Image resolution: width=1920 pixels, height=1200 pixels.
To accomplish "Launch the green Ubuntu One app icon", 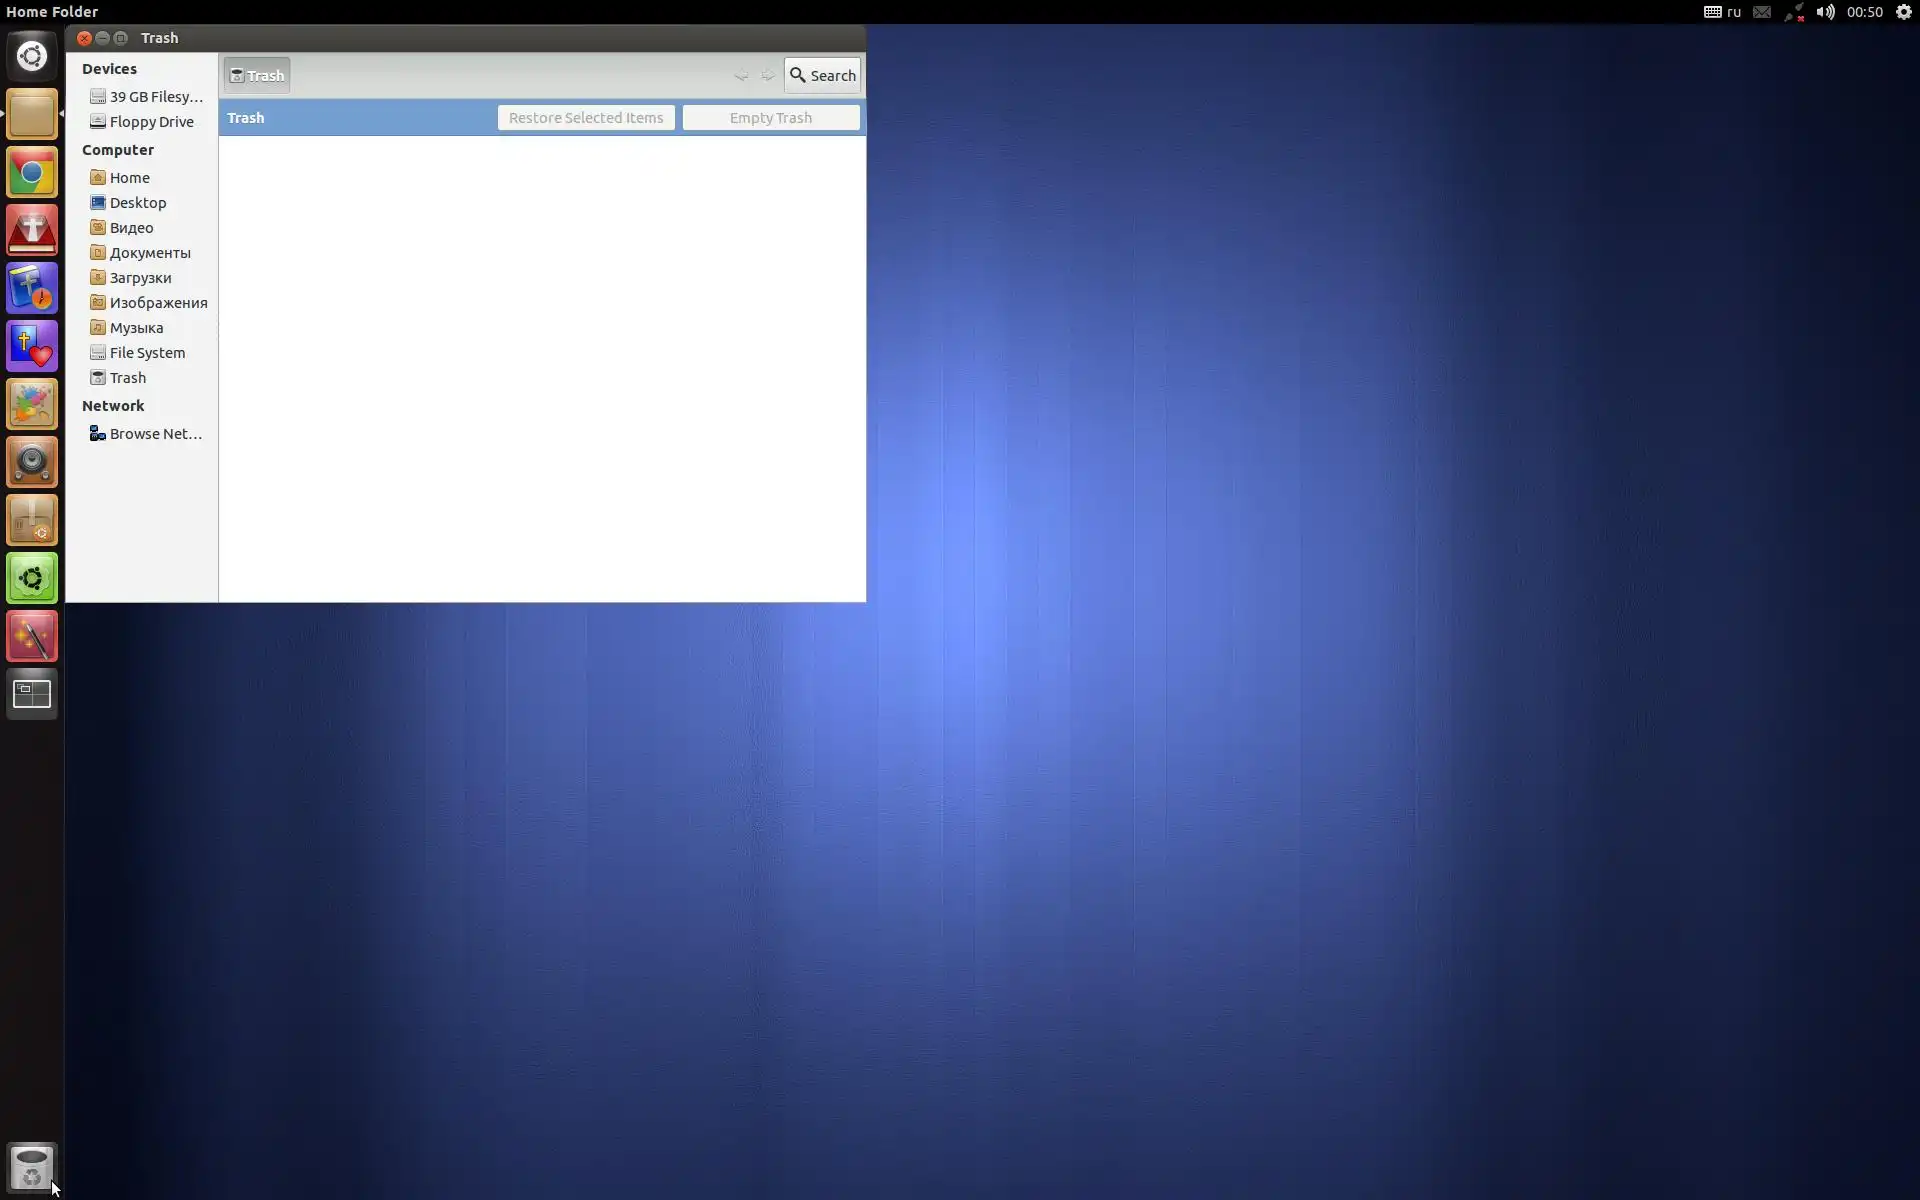I will tap(32, 578).
